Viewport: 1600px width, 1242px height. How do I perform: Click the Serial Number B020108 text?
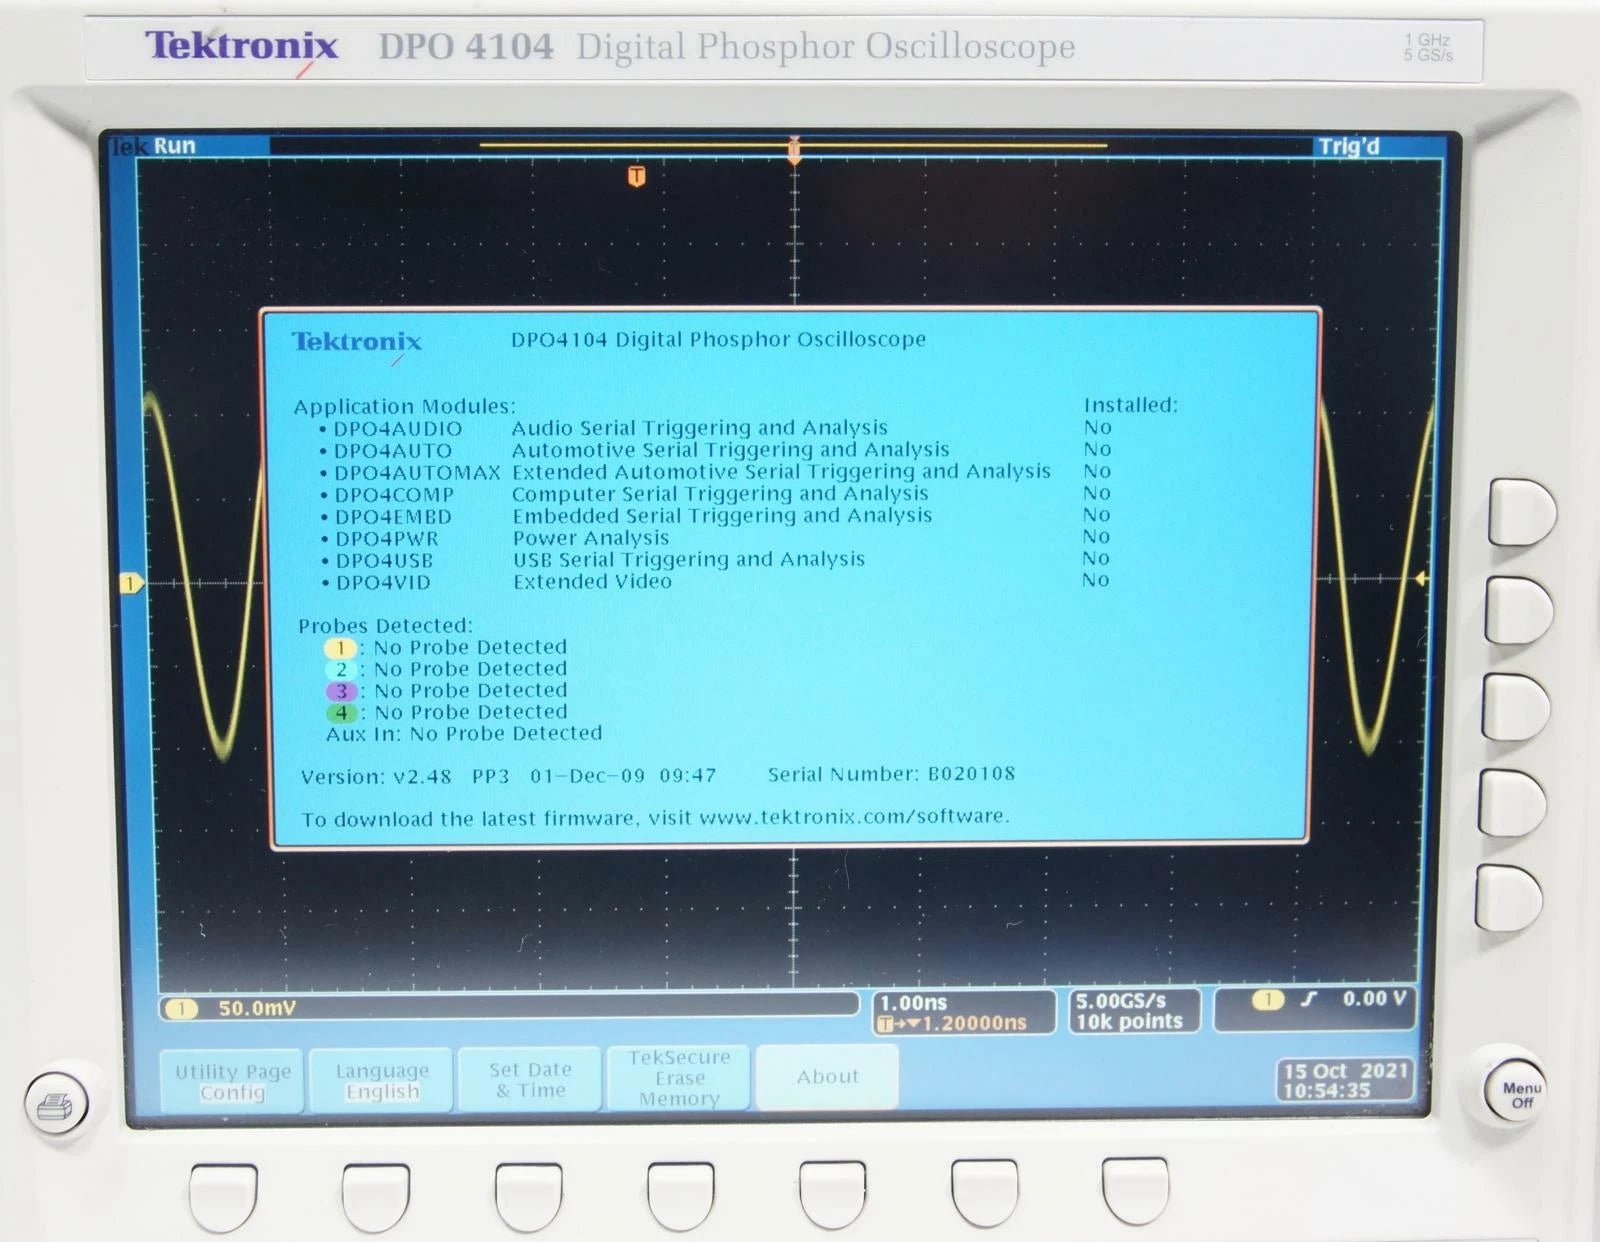(891, 774)
